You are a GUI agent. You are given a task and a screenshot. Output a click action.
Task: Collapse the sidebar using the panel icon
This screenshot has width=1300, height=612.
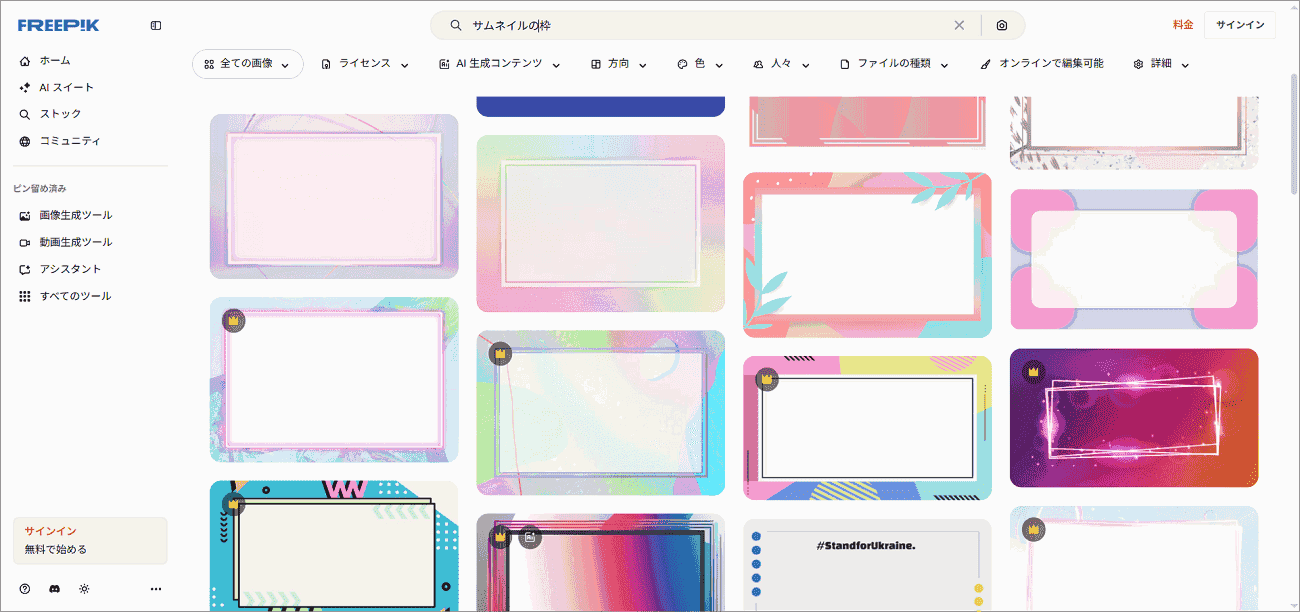(155, 25)
